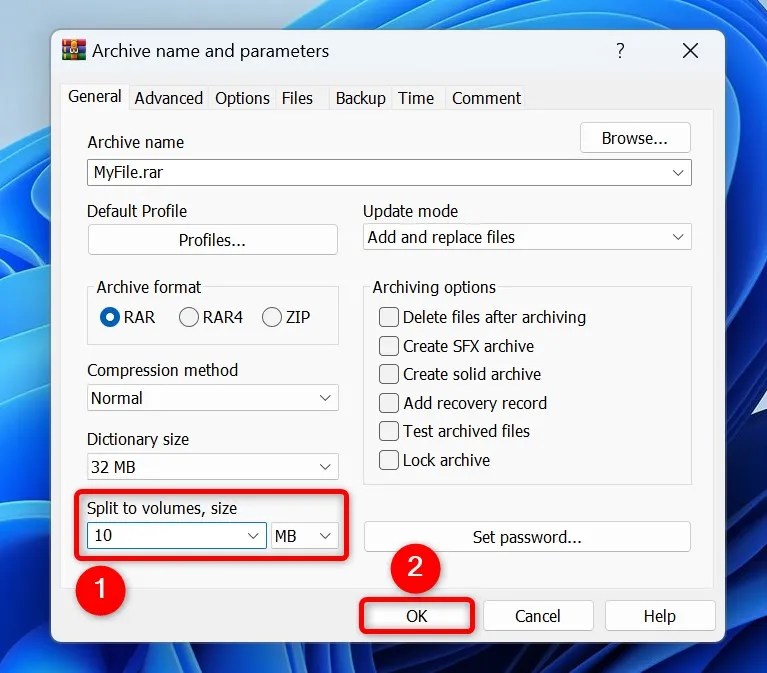This screenshot has width=767, height=673.
Task: Select the RAR archive format
Action: pos(110,317)
